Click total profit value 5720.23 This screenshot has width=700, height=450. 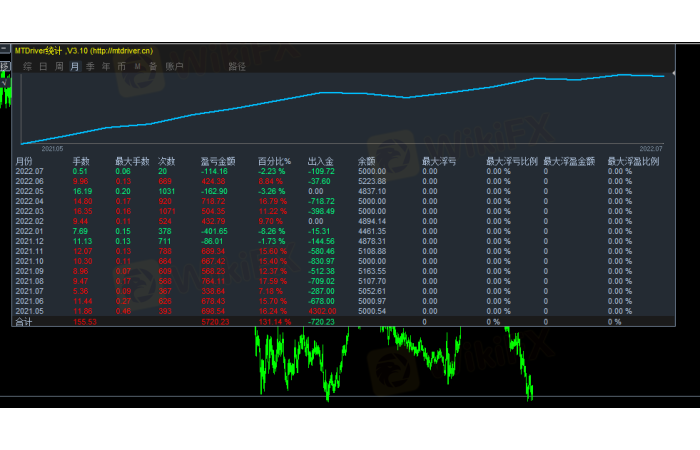click(215, 322)
